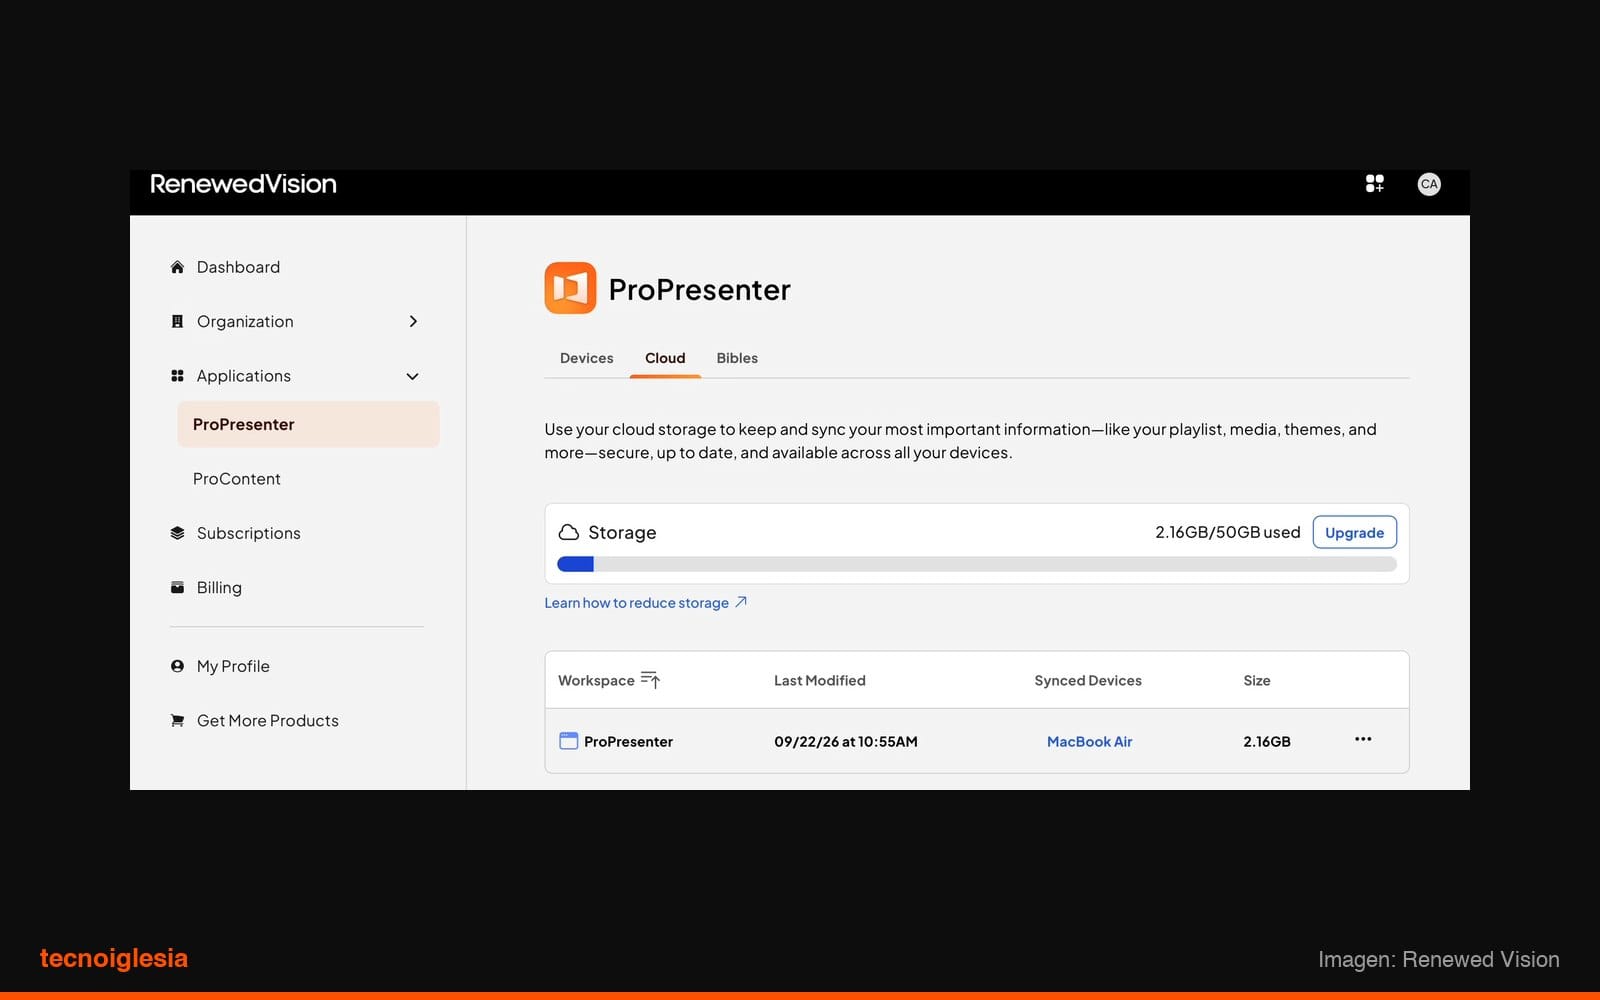
Task: Click the Upgrade storage button
Action: click(x=1354, y=532)
